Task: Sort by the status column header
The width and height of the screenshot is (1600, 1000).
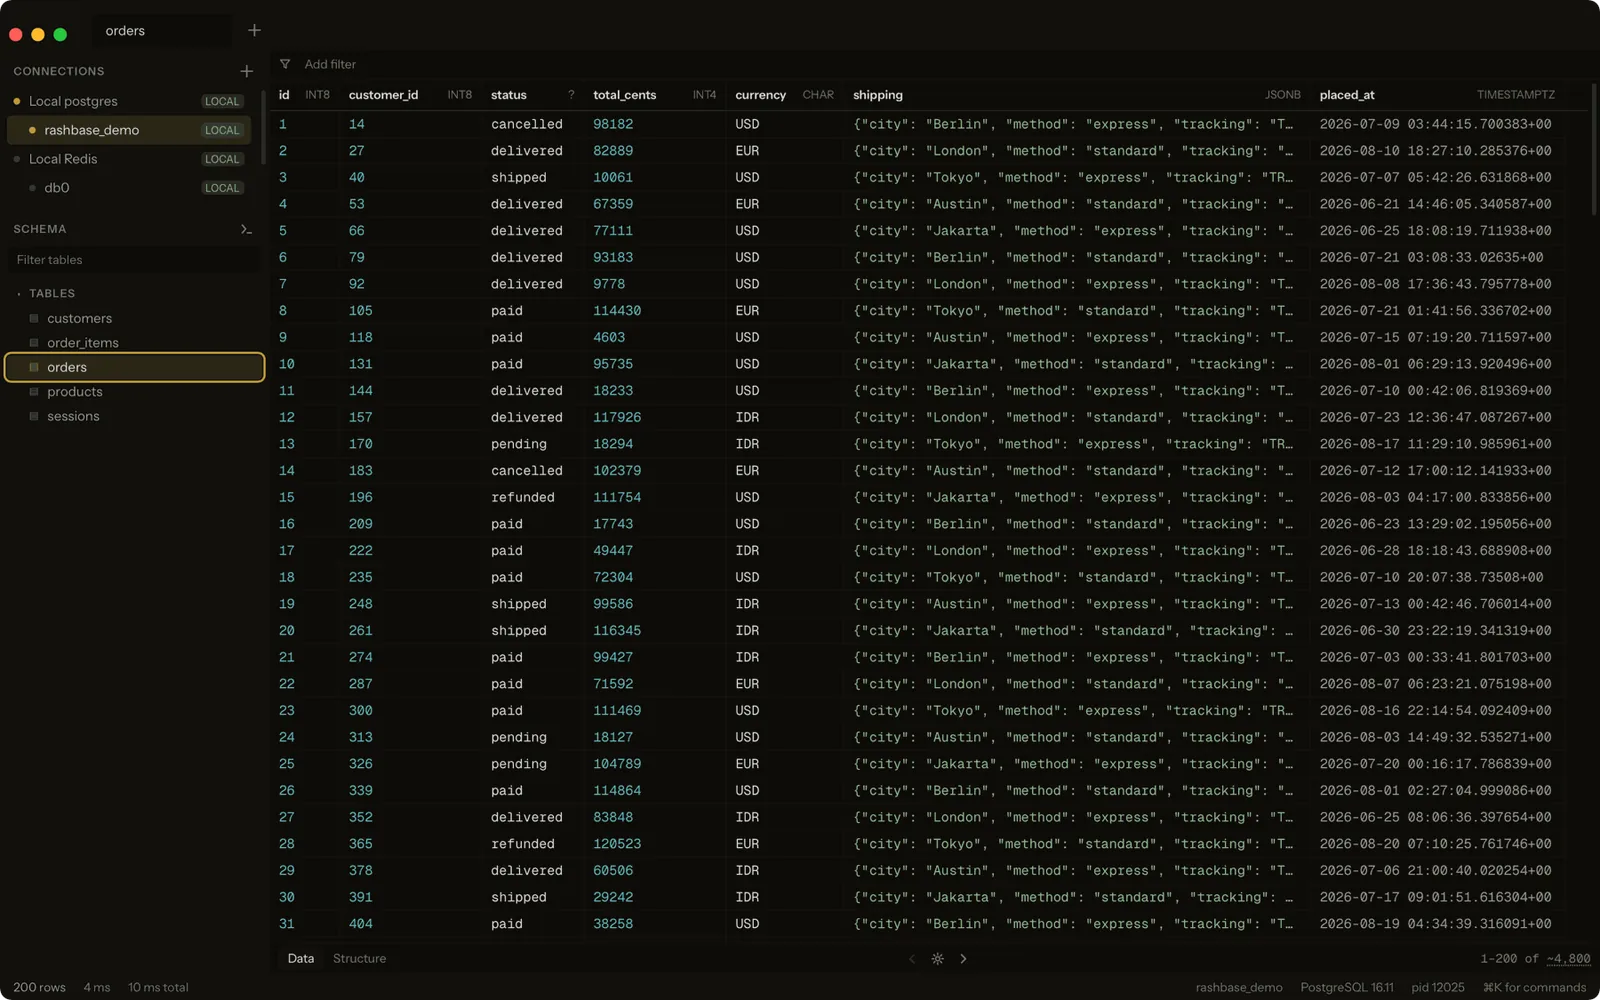Action: (532, 95)
